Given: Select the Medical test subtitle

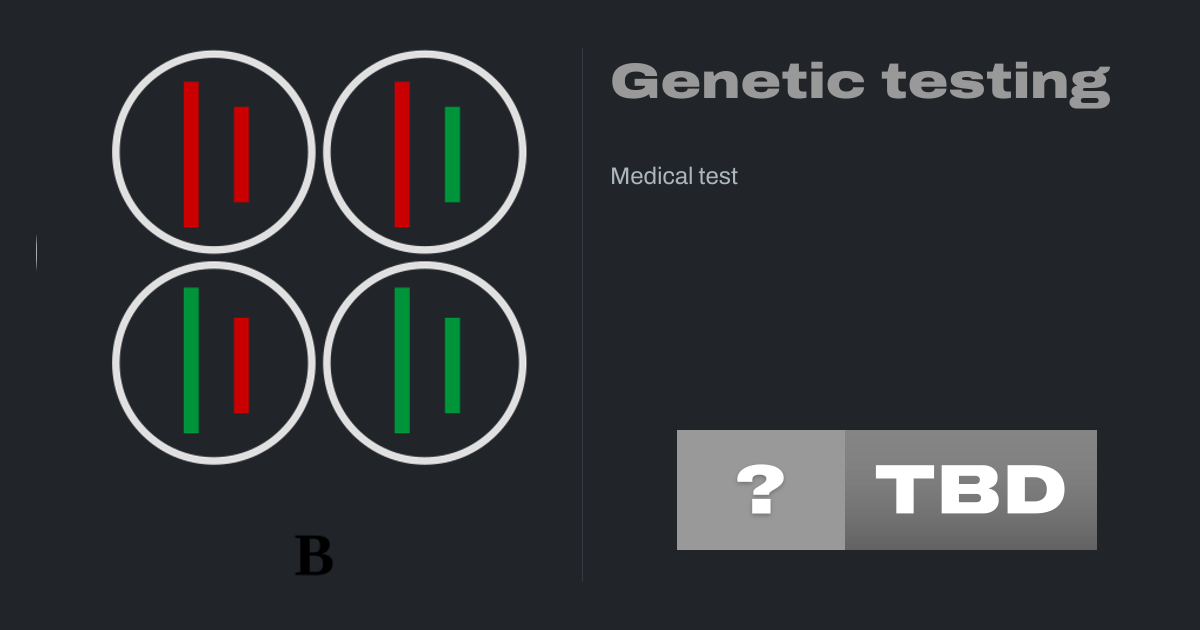Looking at the screenshot, I should (x=674, y=177).
